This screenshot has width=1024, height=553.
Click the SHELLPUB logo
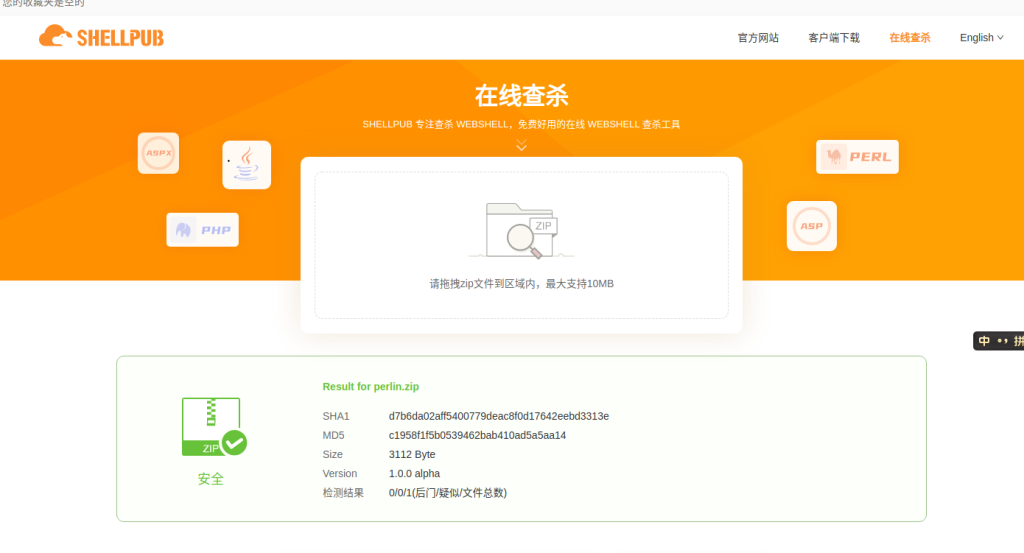(x=101, y=37)
